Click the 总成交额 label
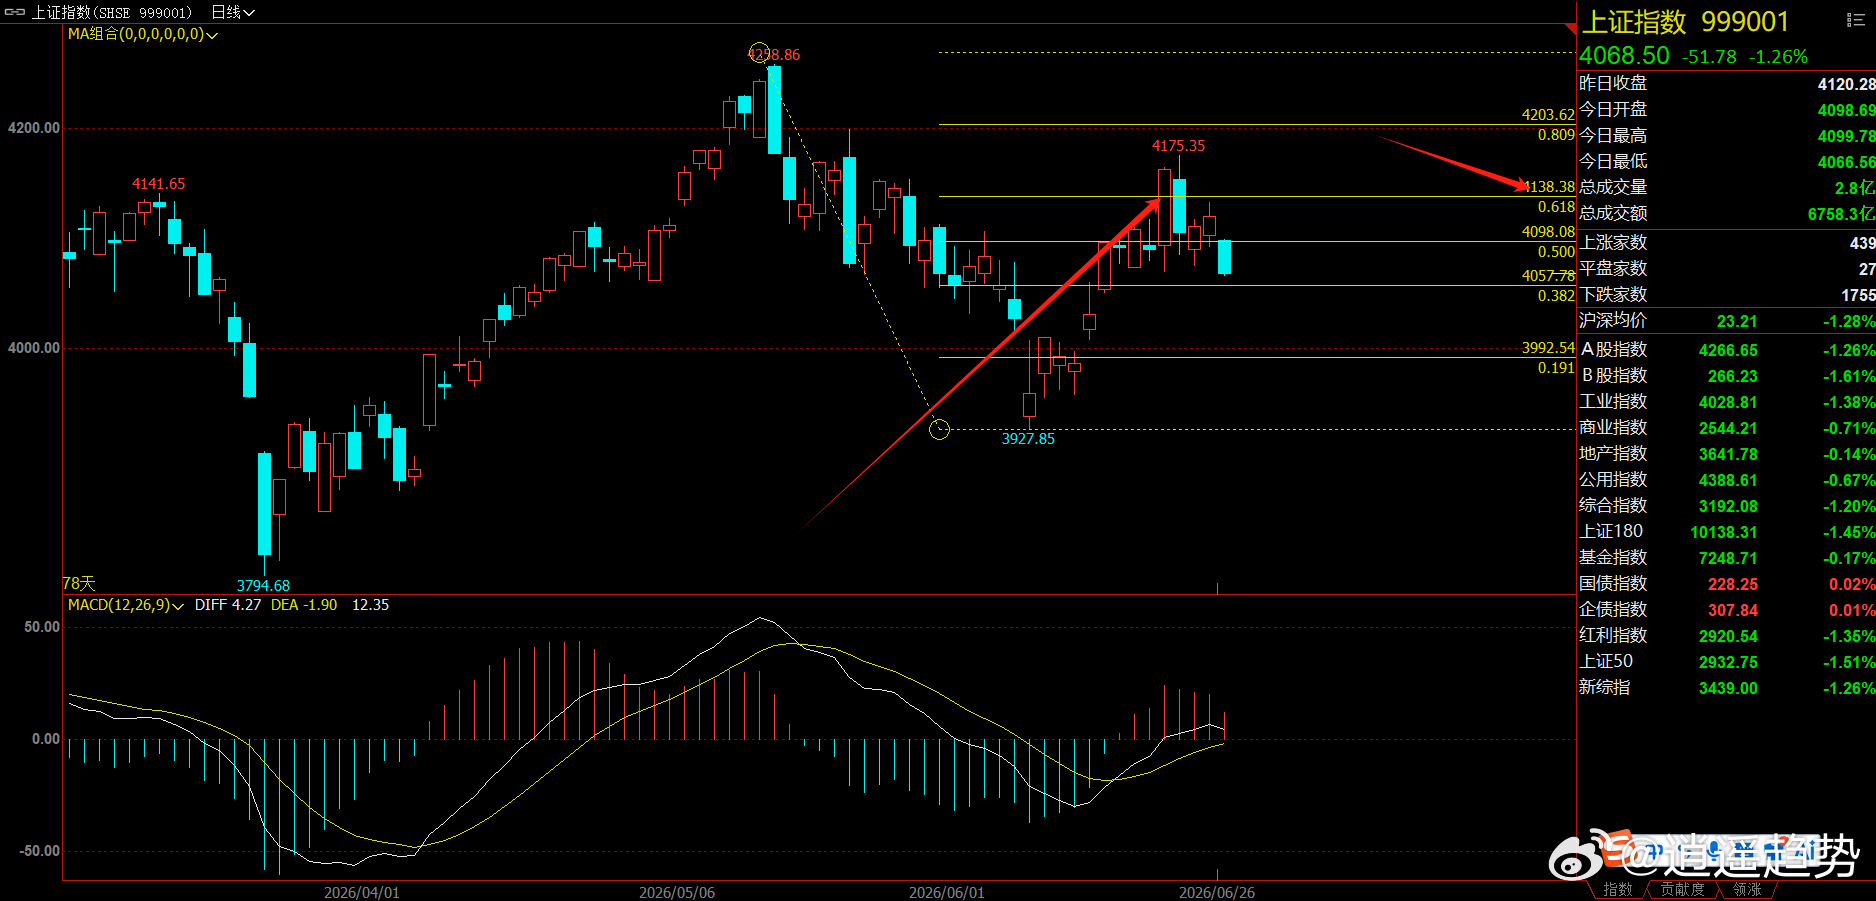This screenshot has width=1876, height=901. pos(1613,214)
